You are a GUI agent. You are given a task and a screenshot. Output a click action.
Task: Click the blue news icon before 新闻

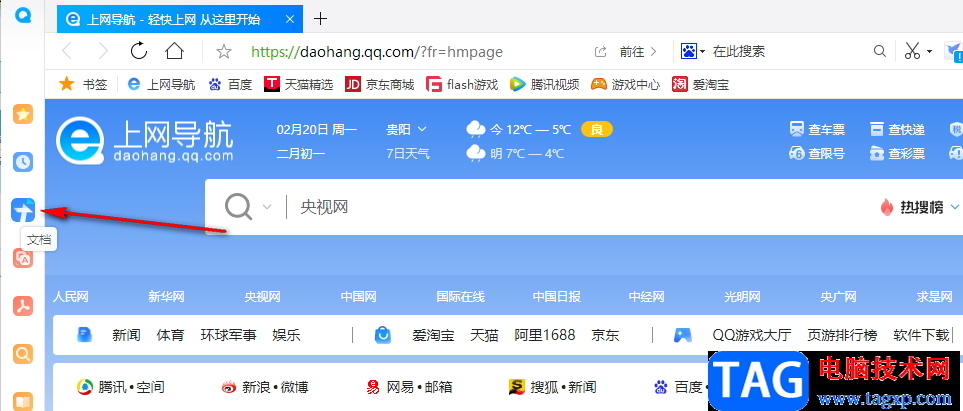[84, 335]
